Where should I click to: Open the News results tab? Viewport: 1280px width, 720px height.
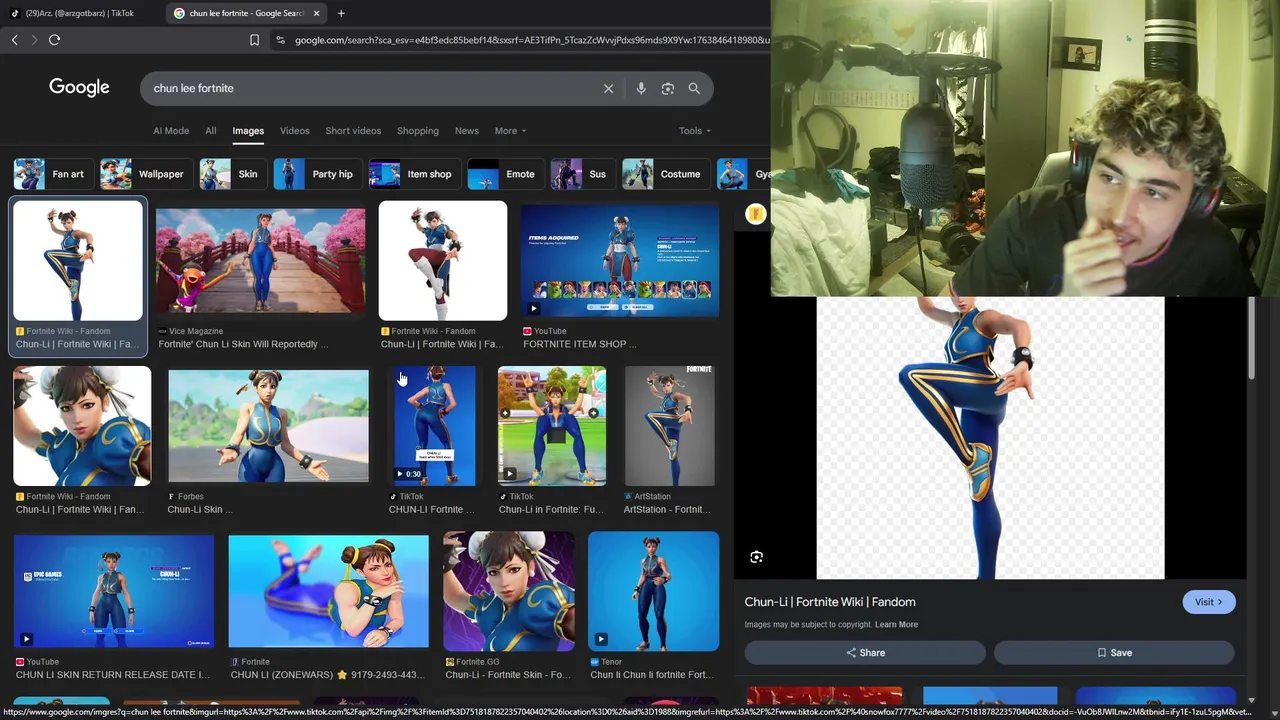[467, 131]
